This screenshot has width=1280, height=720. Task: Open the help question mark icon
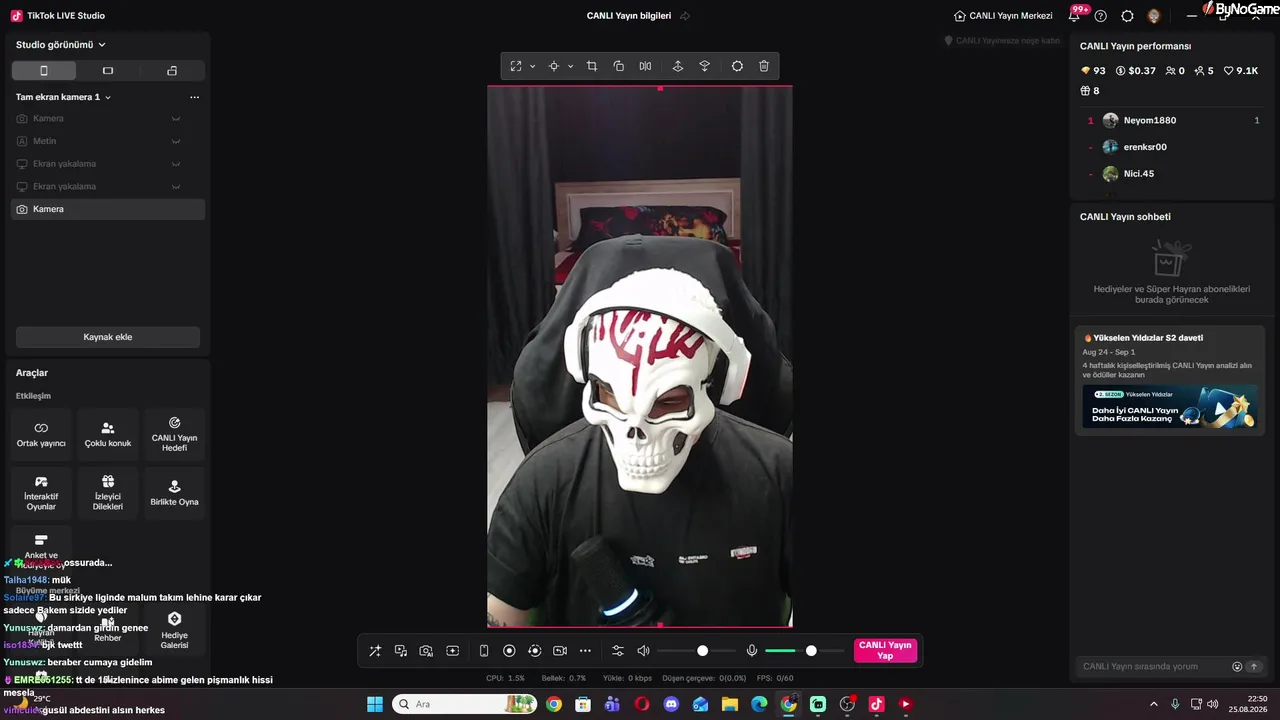1101,16
